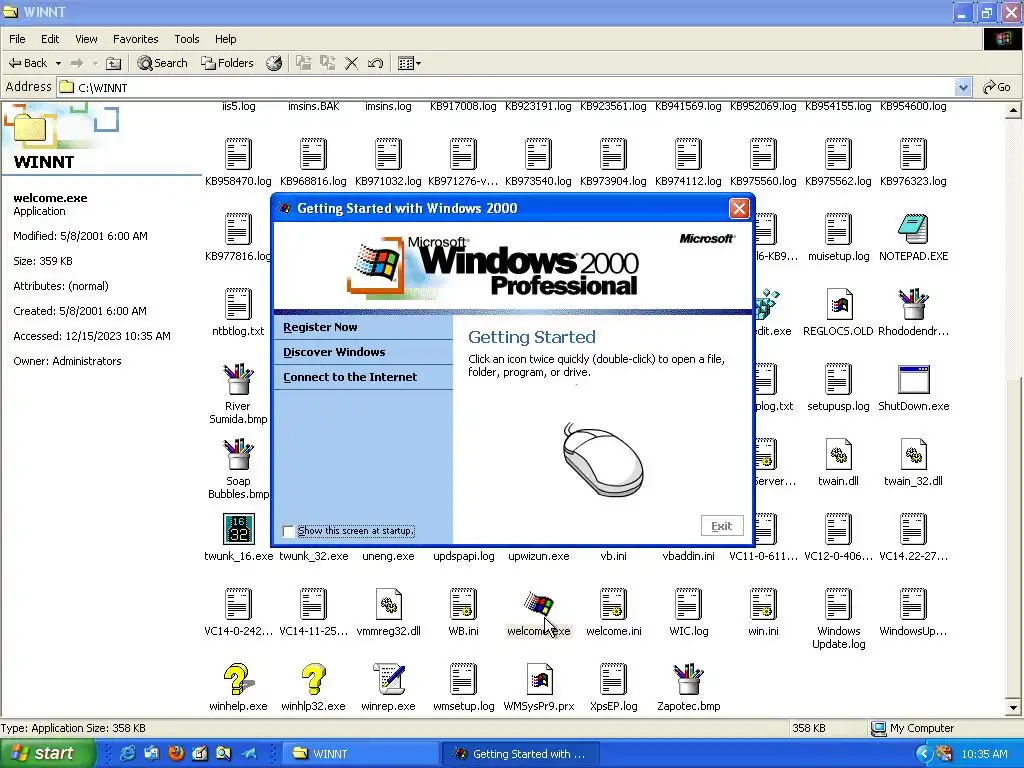Toggle the Folders pane button

click(227, 63)
